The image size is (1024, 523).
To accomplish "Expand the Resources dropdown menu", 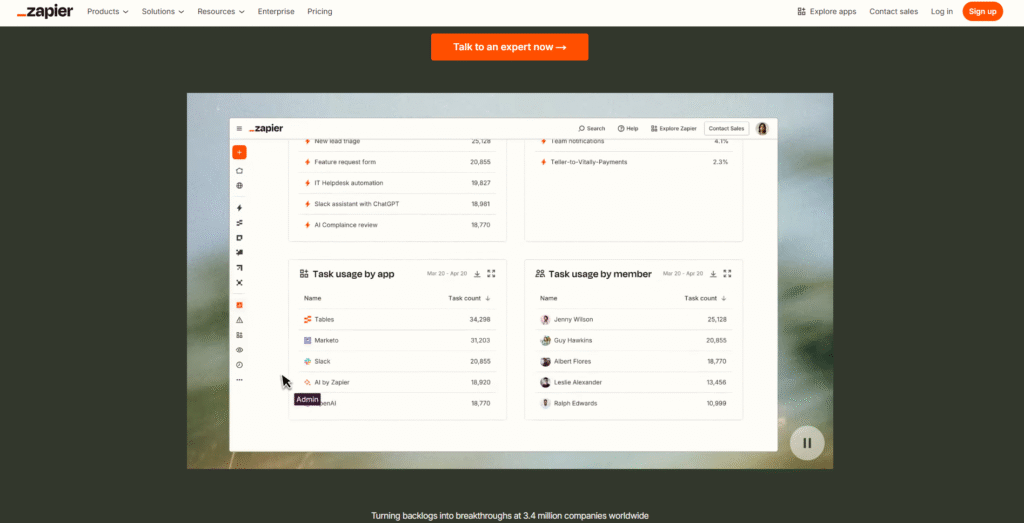I will (x=222, y=12).
